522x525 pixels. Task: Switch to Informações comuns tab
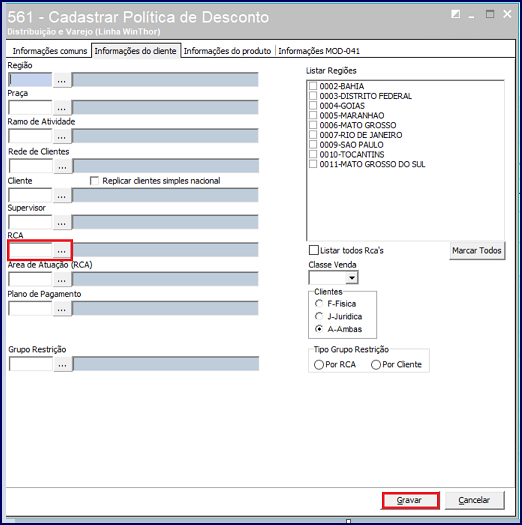[50, 51]
